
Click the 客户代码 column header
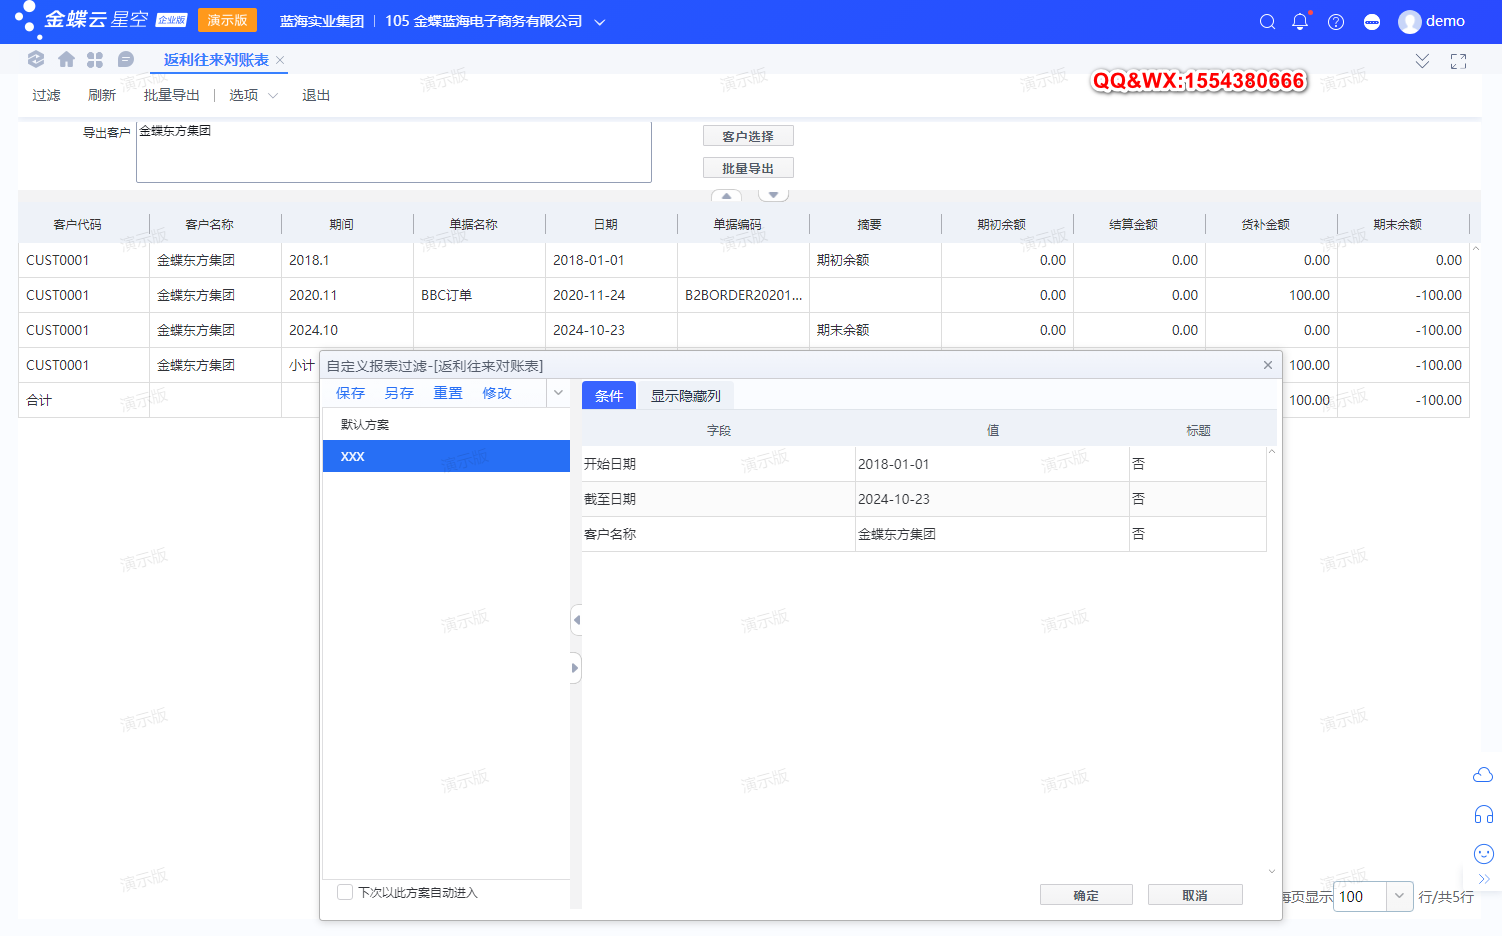click(x=77, y=224)
